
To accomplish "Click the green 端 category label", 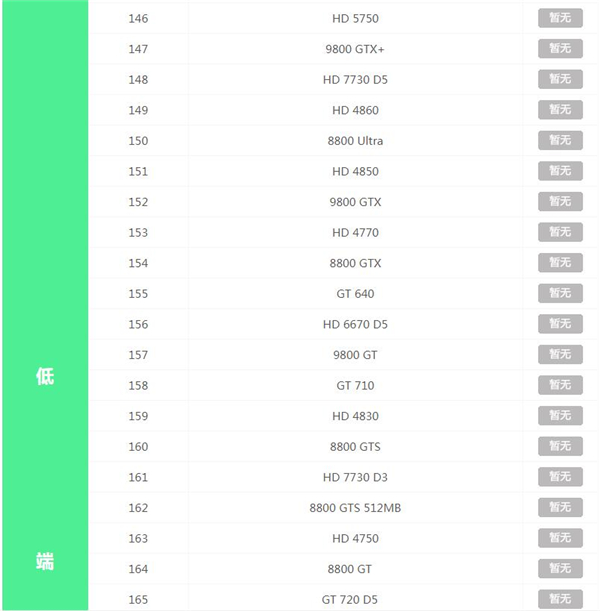I will (45, 561).
